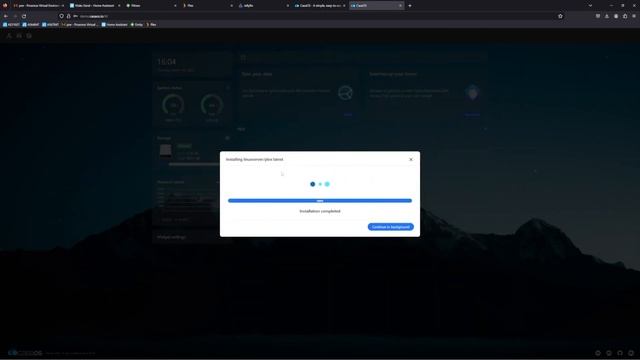
Task: Select the 'Installation completed' status text
Action: click(320, 211)
